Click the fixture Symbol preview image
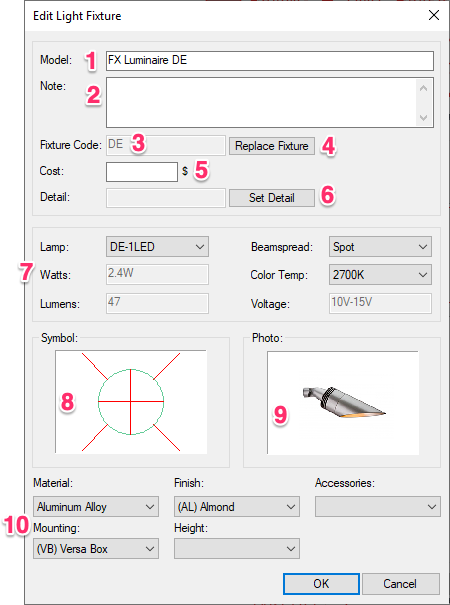Viewport: 450px width, 605px height. [131, 402]
